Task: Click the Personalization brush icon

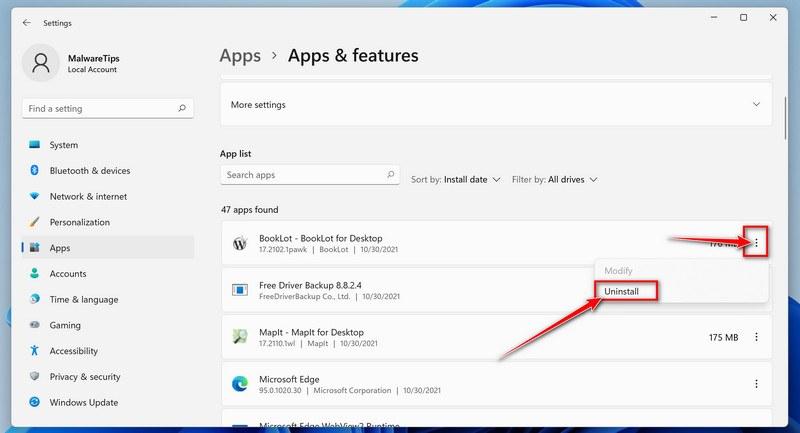Action: [34, 222]
